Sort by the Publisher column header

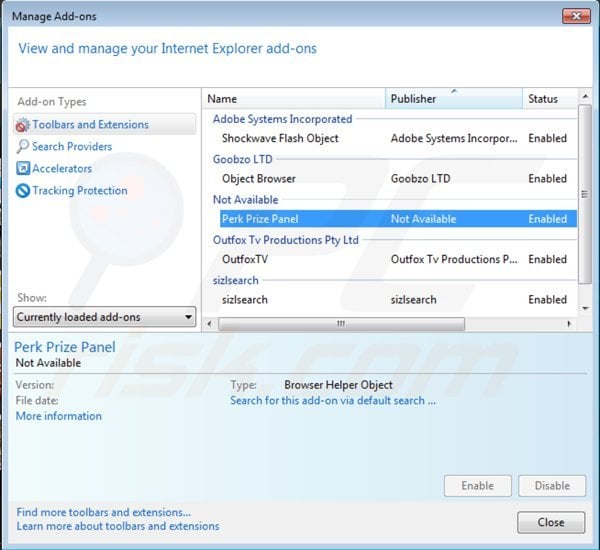tap(454, 99)
